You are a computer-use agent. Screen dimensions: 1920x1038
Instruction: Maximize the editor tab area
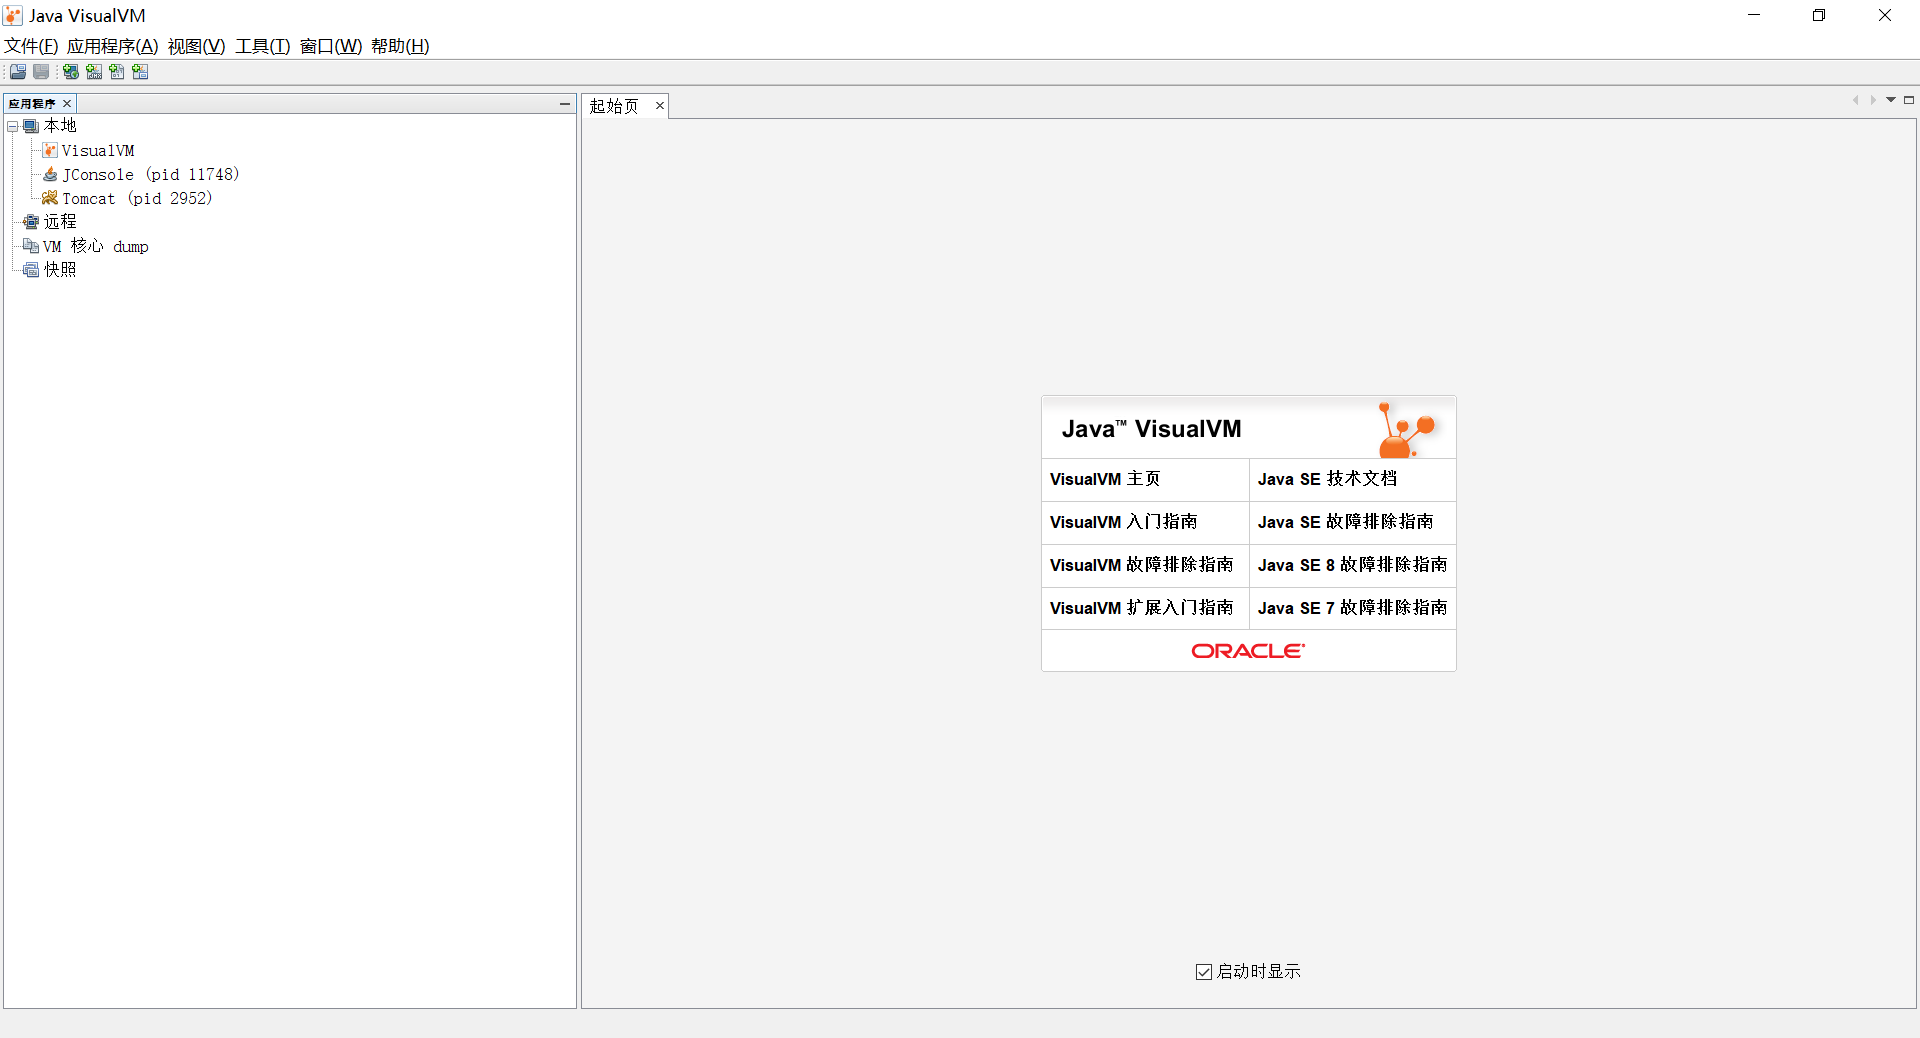[x=1909, y=100]
